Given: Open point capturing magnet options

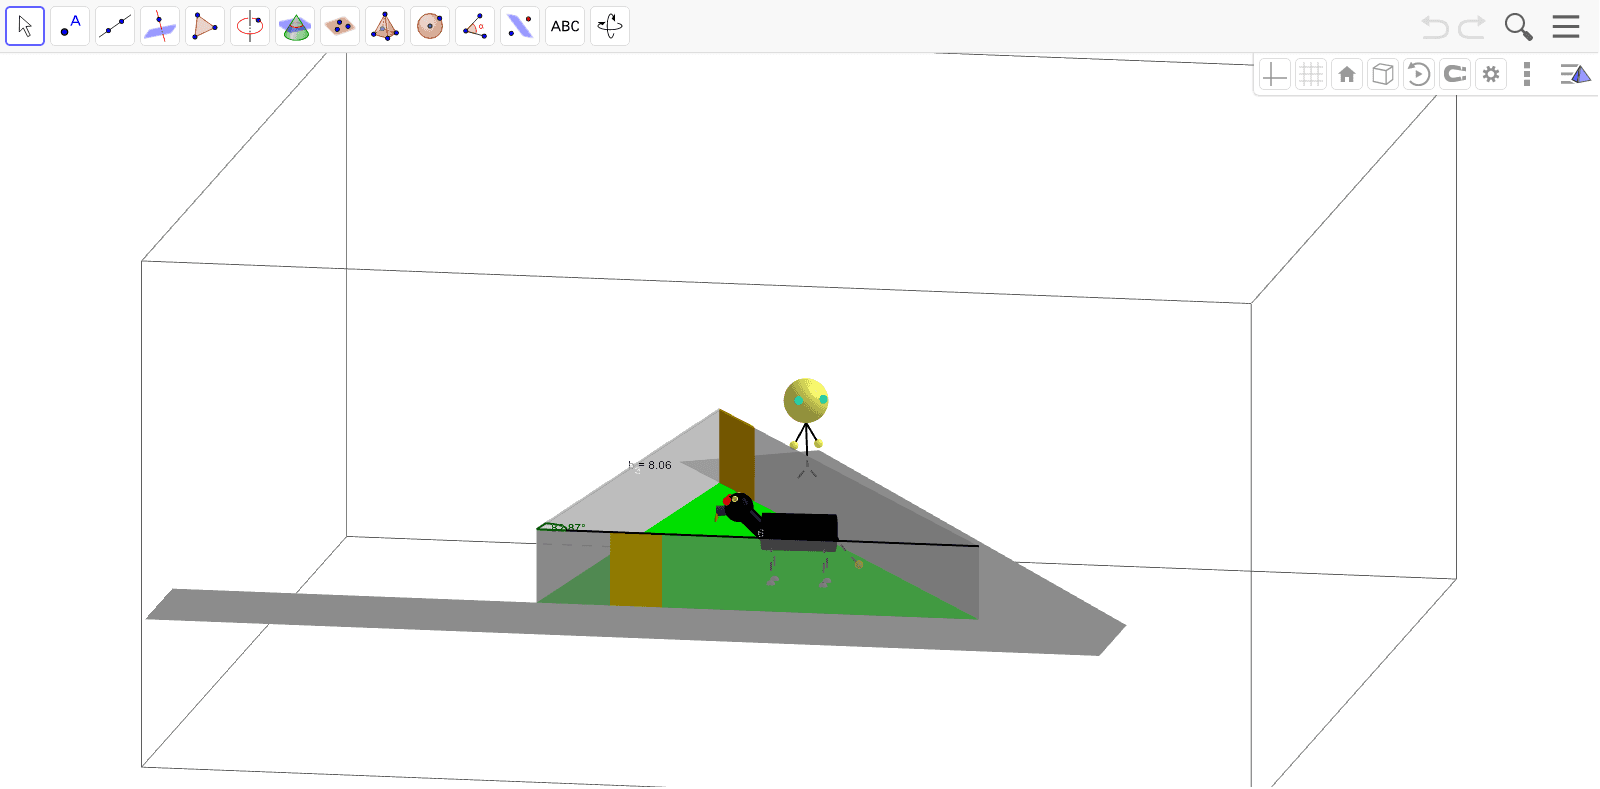Looking at the screenshot, I should (1455, 74).
